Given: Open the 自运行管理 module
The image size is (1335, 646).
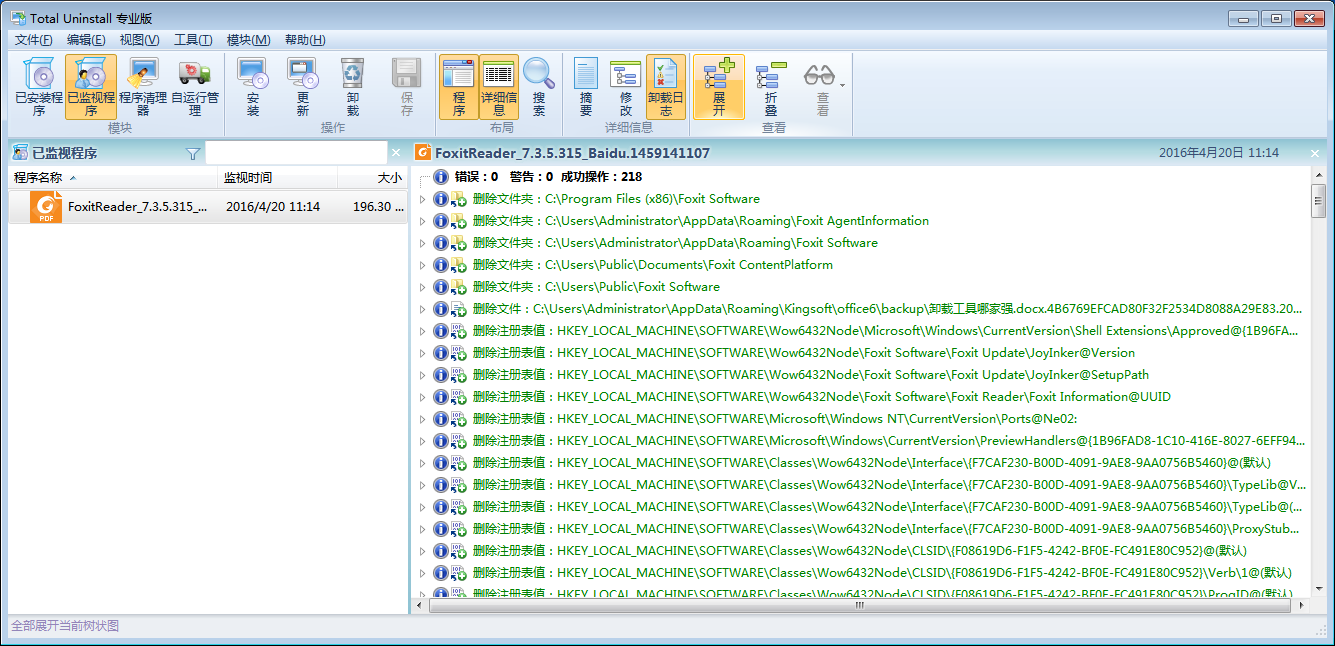Looking at the screenshot, I should pyautogui.click(x=195, y=86).
